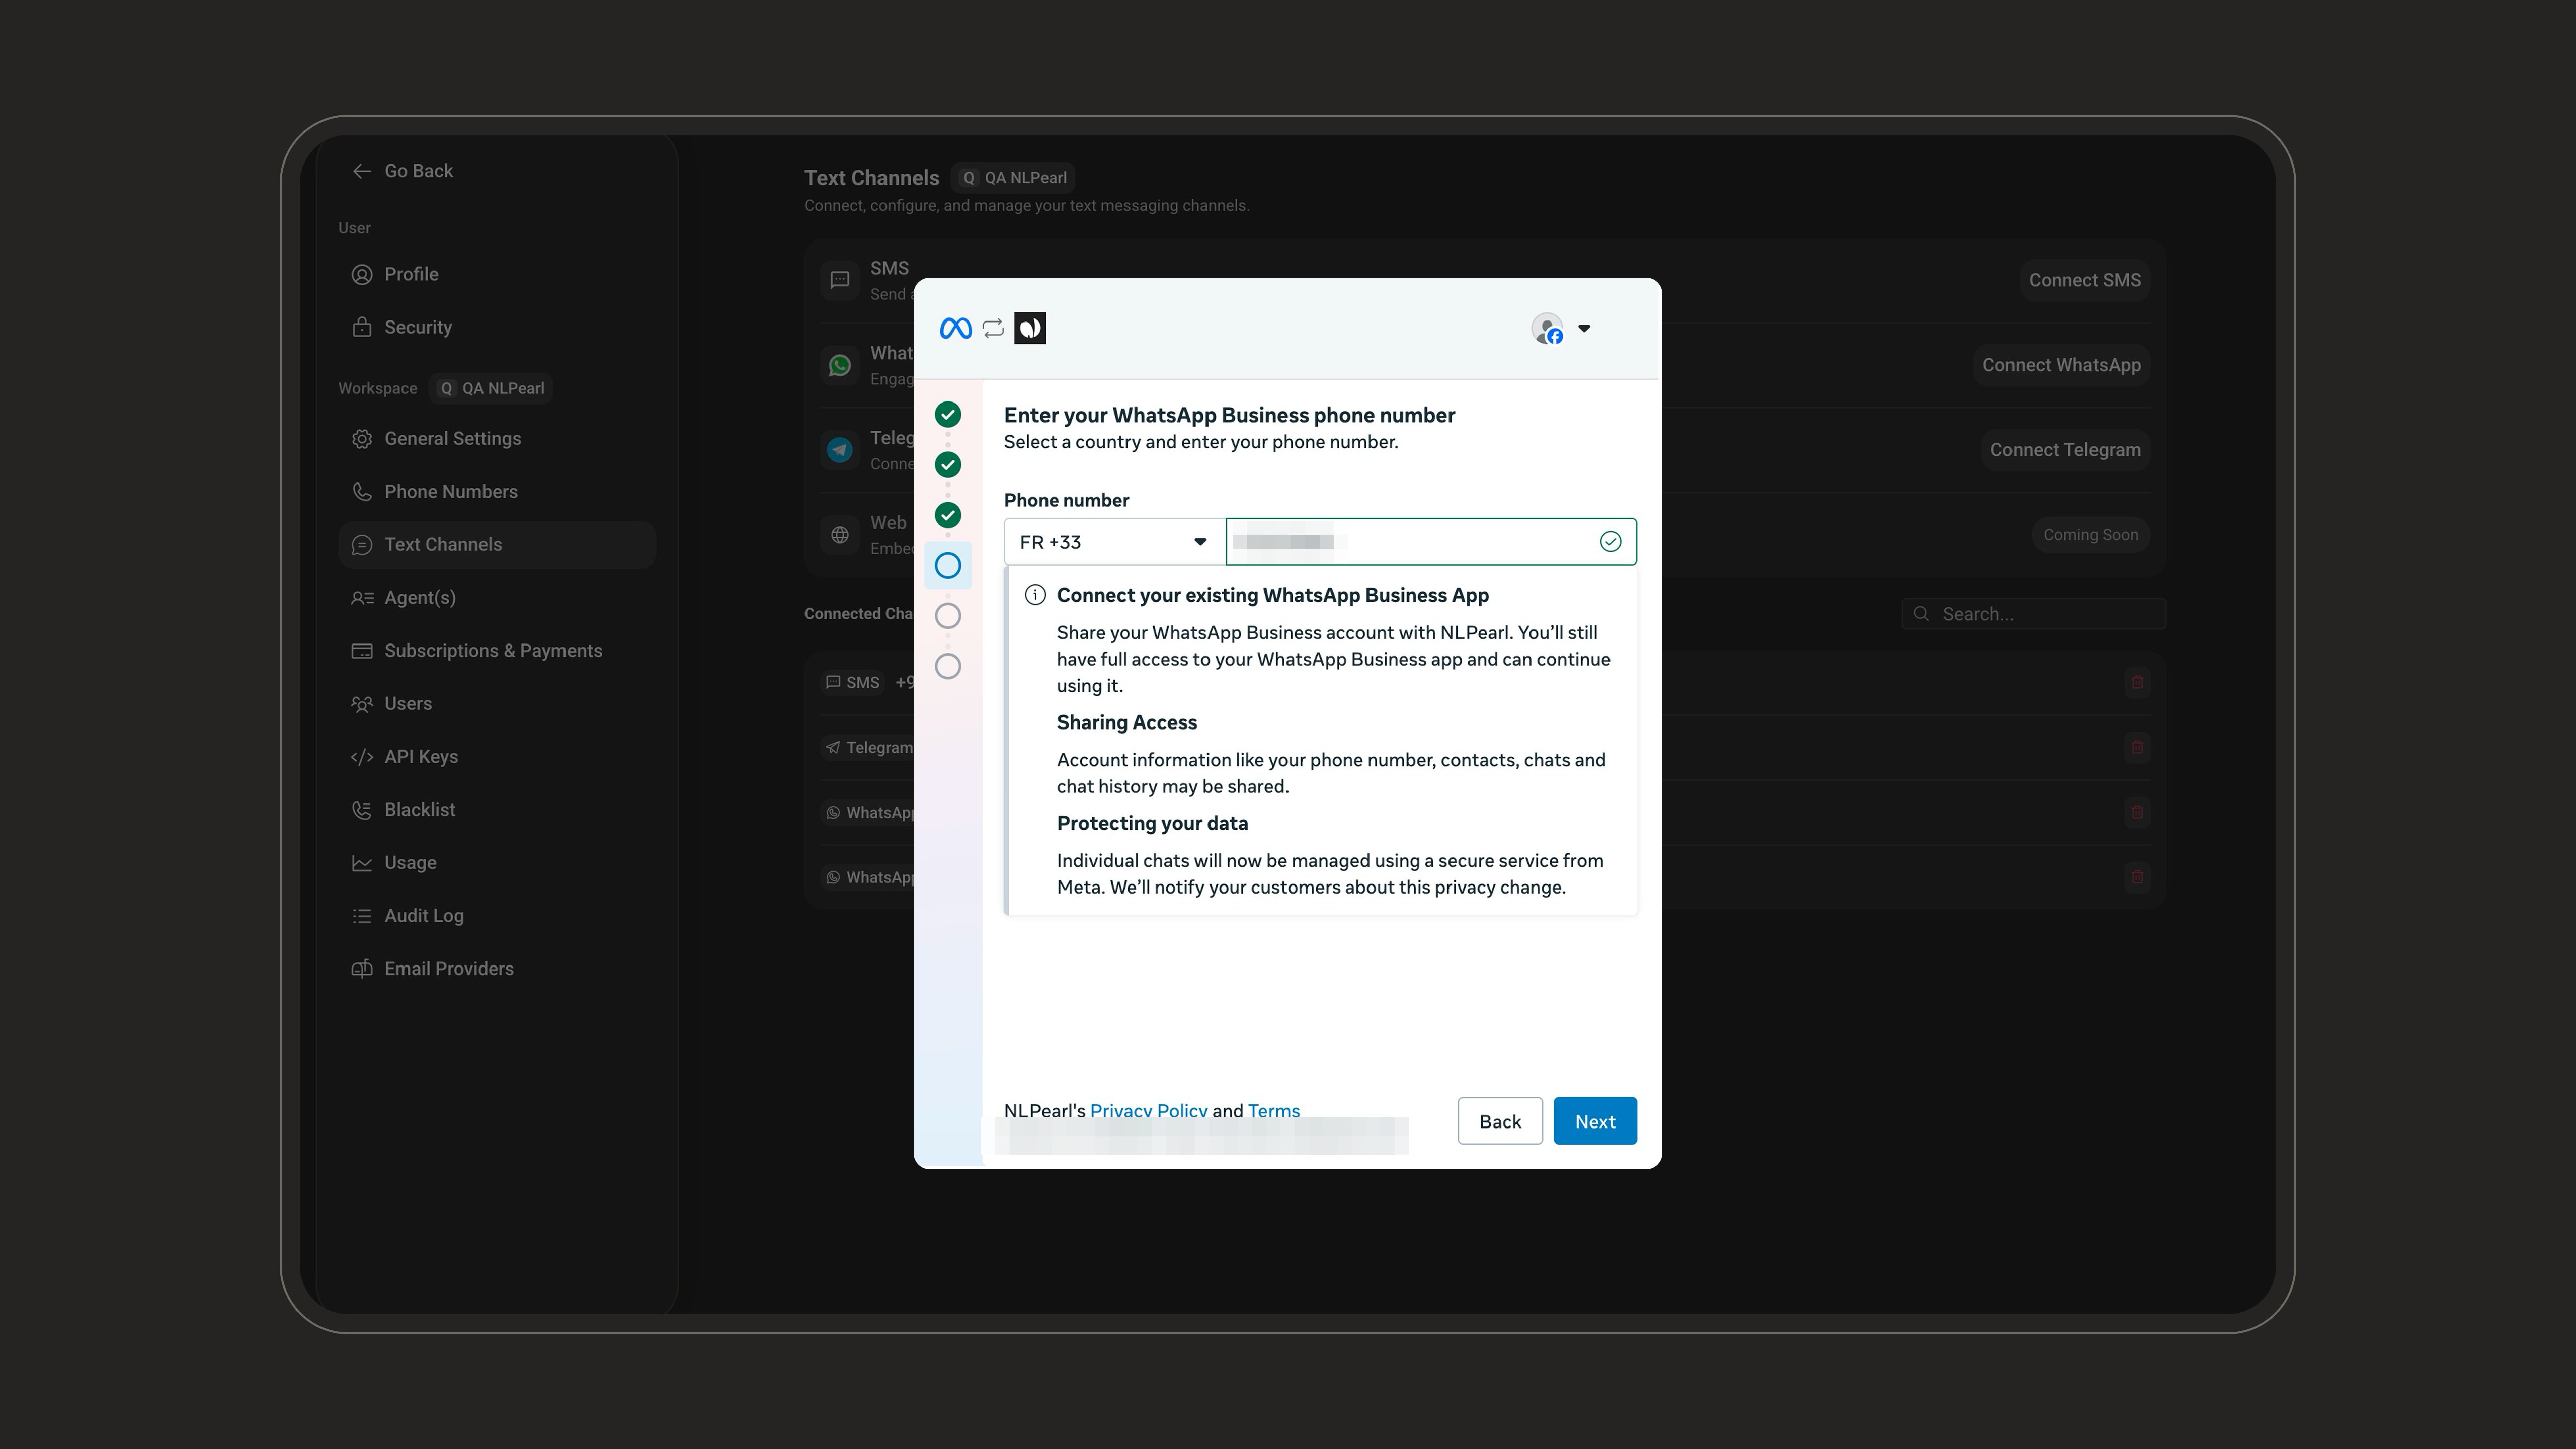Open General Settings in the sidebar
Viewport: 2576px width, 1449px height.
point(496,438)
